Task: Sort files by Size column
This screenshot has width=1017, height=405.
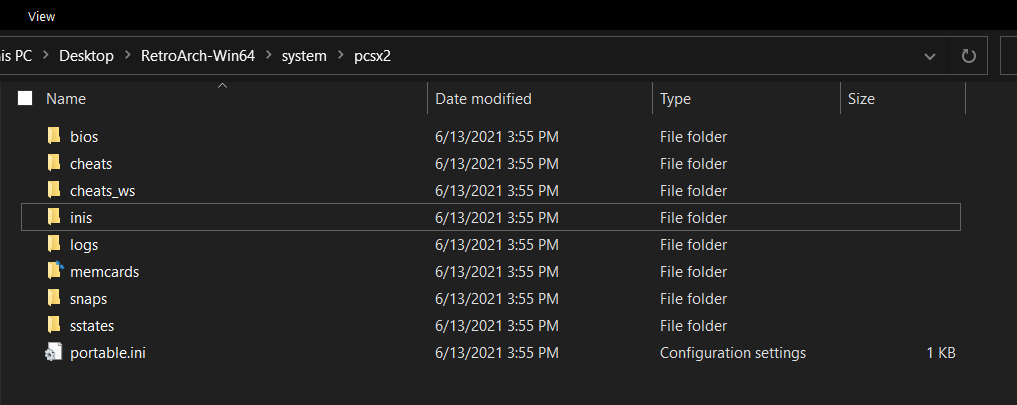Action: 861,99
